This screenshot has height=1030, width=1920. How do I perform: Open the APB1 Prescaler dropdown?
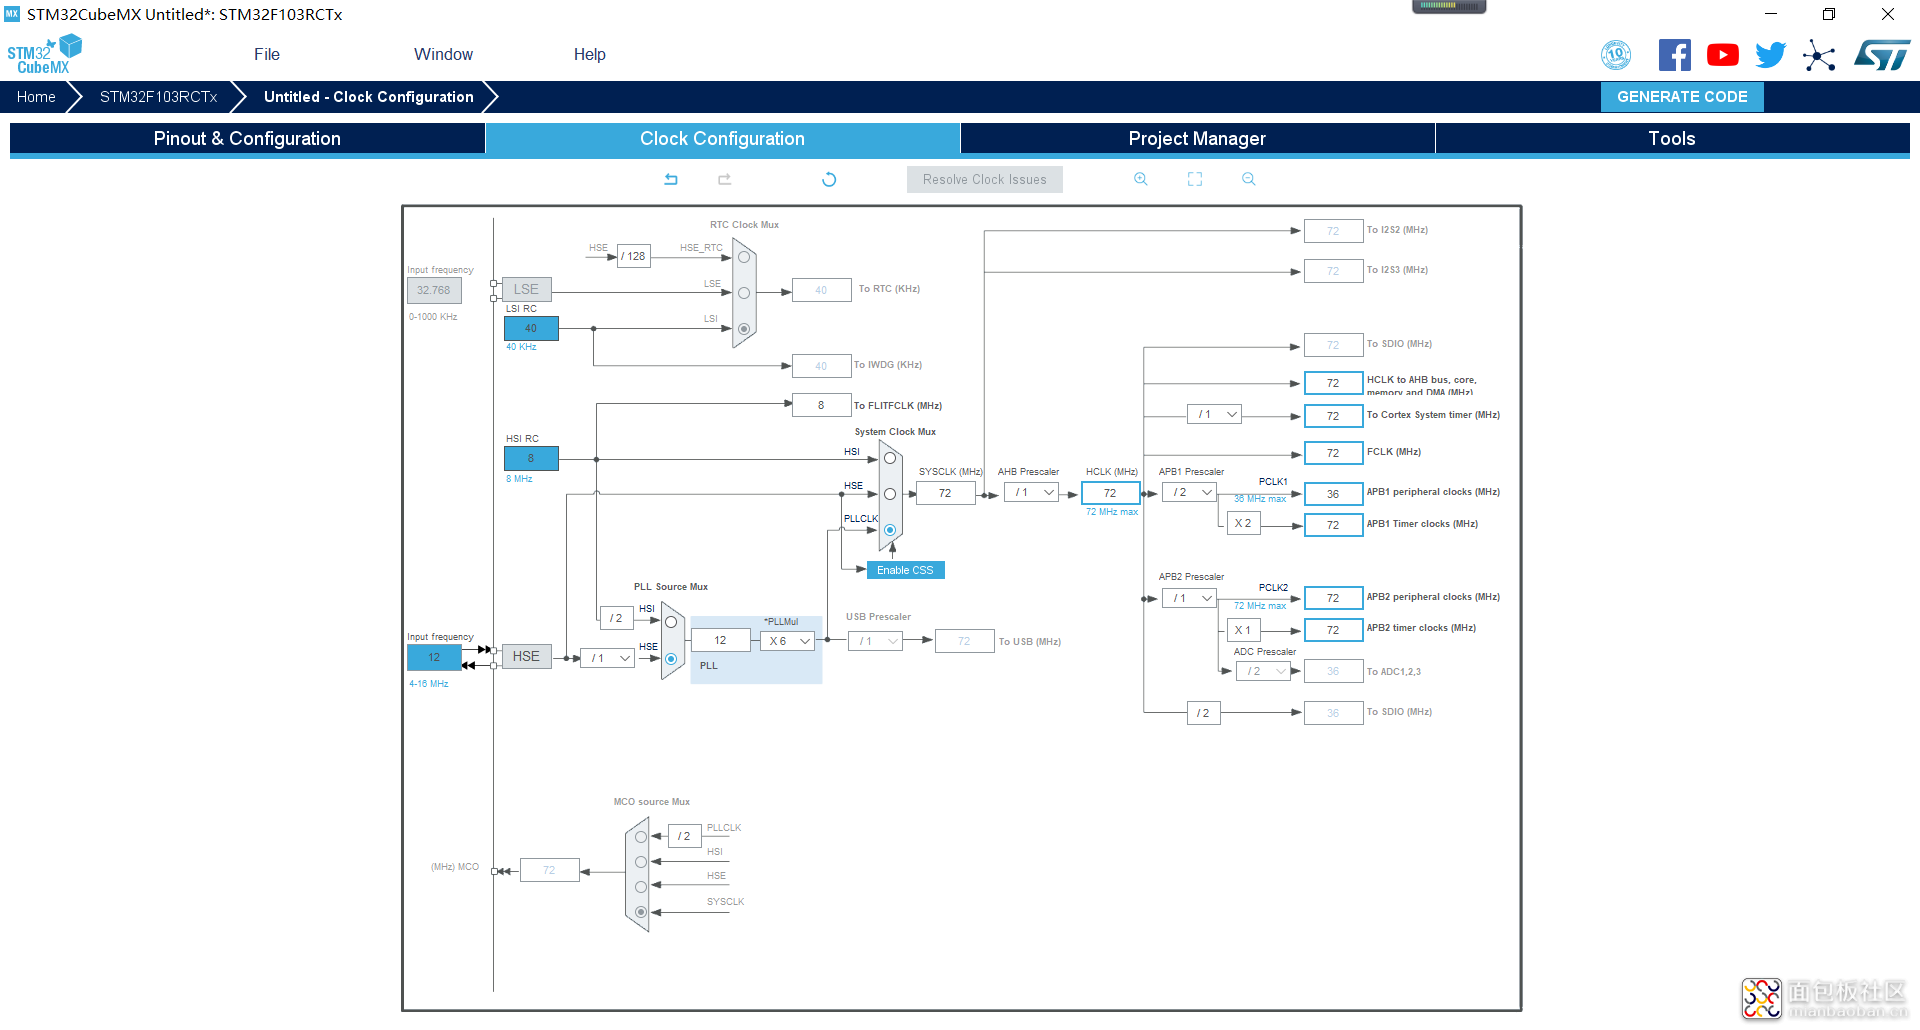coord(1189,492)
